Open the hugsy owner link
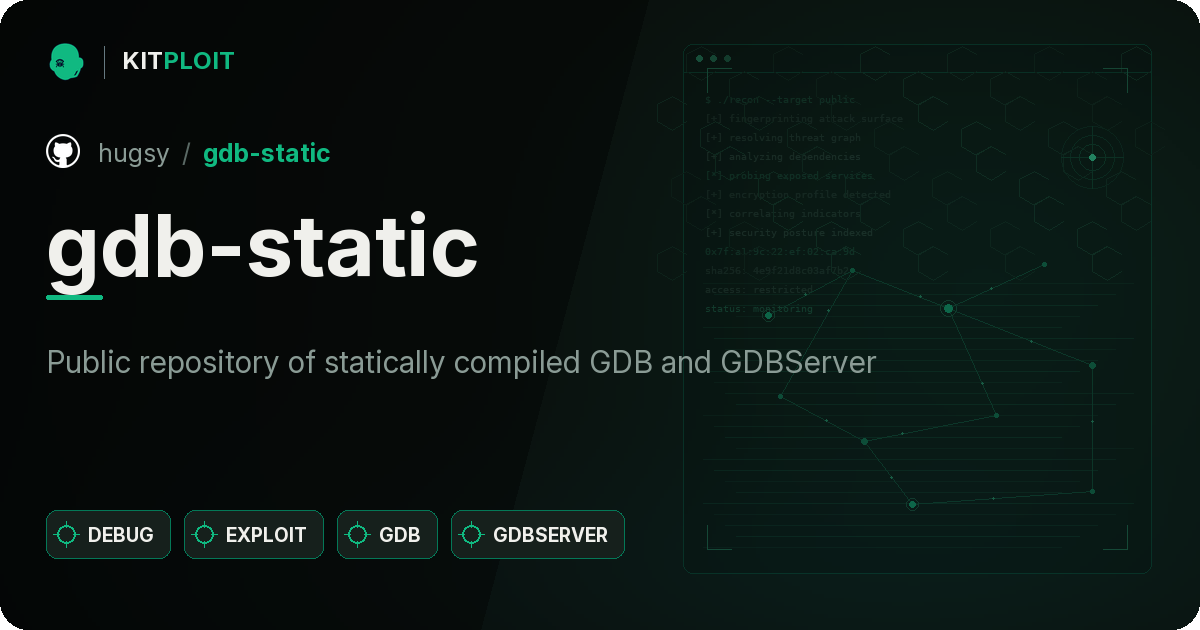The image size is (1200, 630). pos(134,153)
